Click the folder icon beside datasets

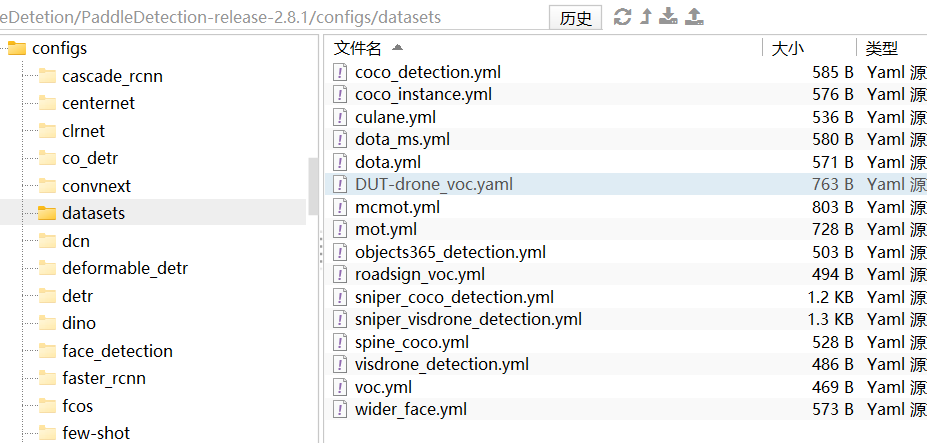coord(47,212)
